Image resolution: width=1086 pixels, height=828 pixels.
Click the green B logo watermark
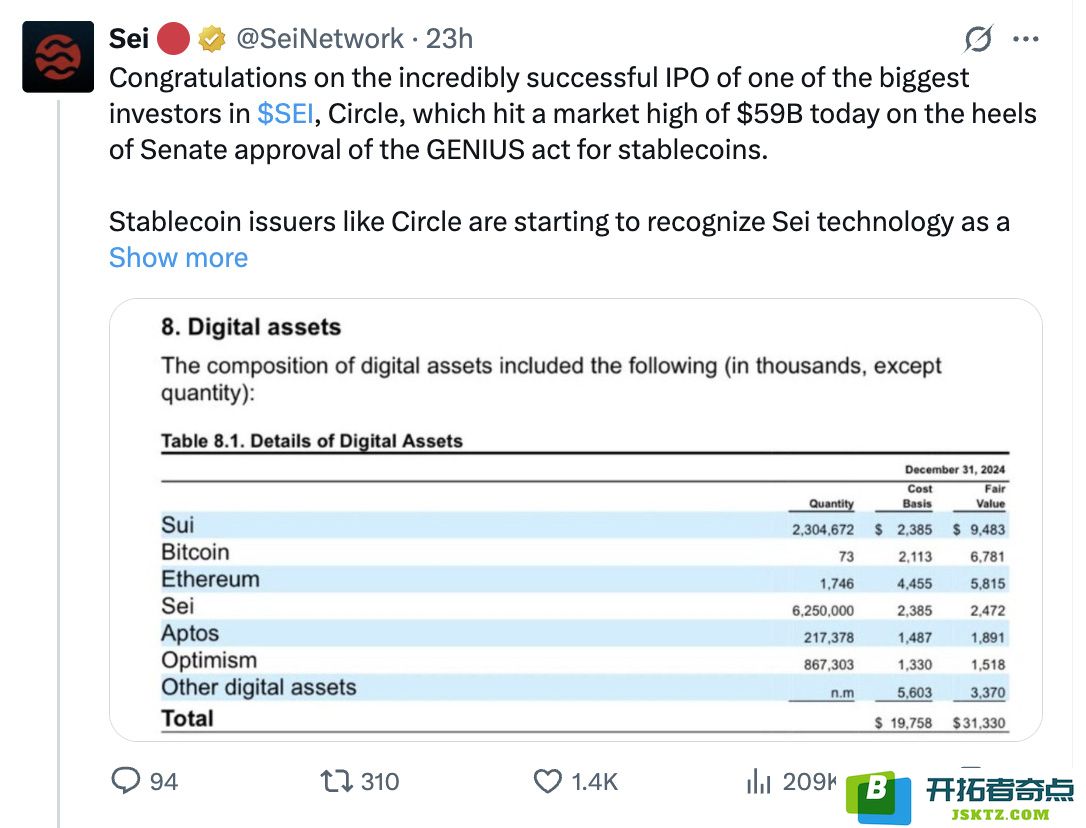(879, 797)
